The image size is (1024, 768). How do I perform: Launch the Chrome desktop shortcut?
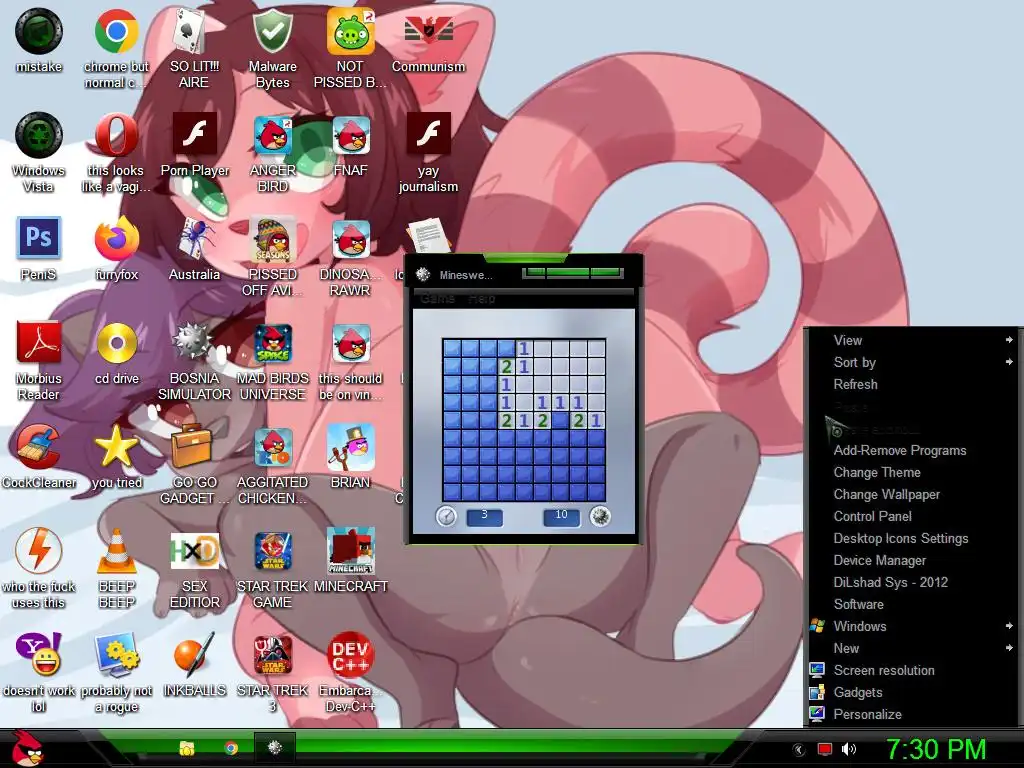pos(116,31)
